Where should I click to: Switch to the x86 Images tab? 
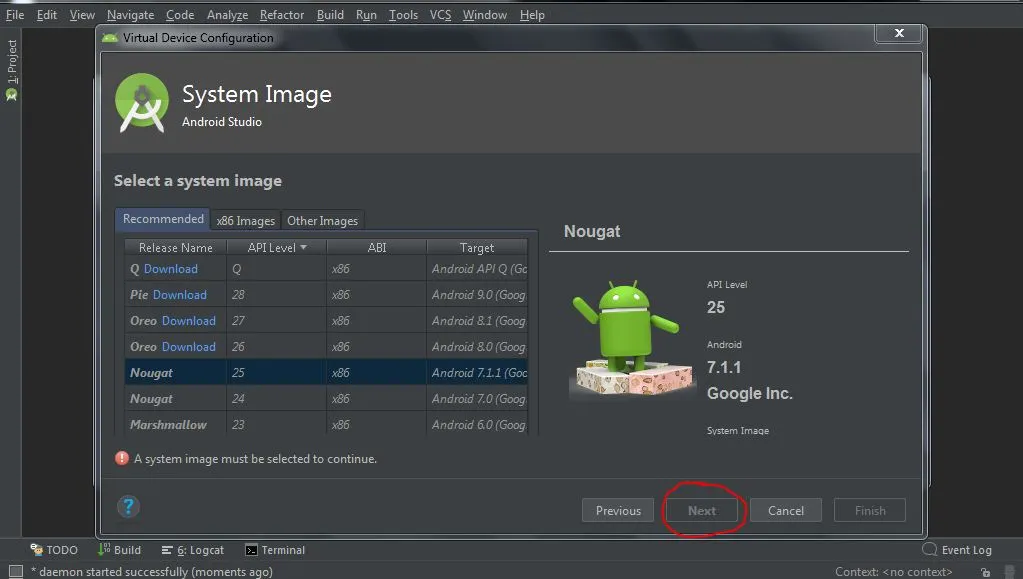pyautogui.click(x=245, y=221)
